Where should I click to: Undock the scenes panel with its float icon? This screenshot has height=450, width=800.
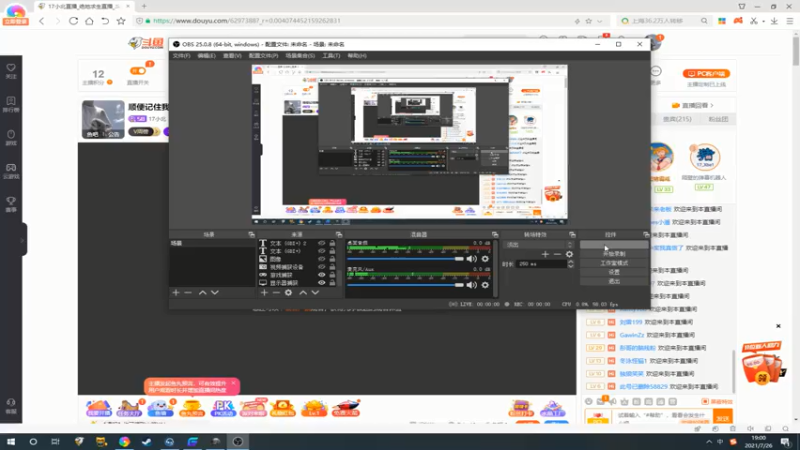coord(252,235)
